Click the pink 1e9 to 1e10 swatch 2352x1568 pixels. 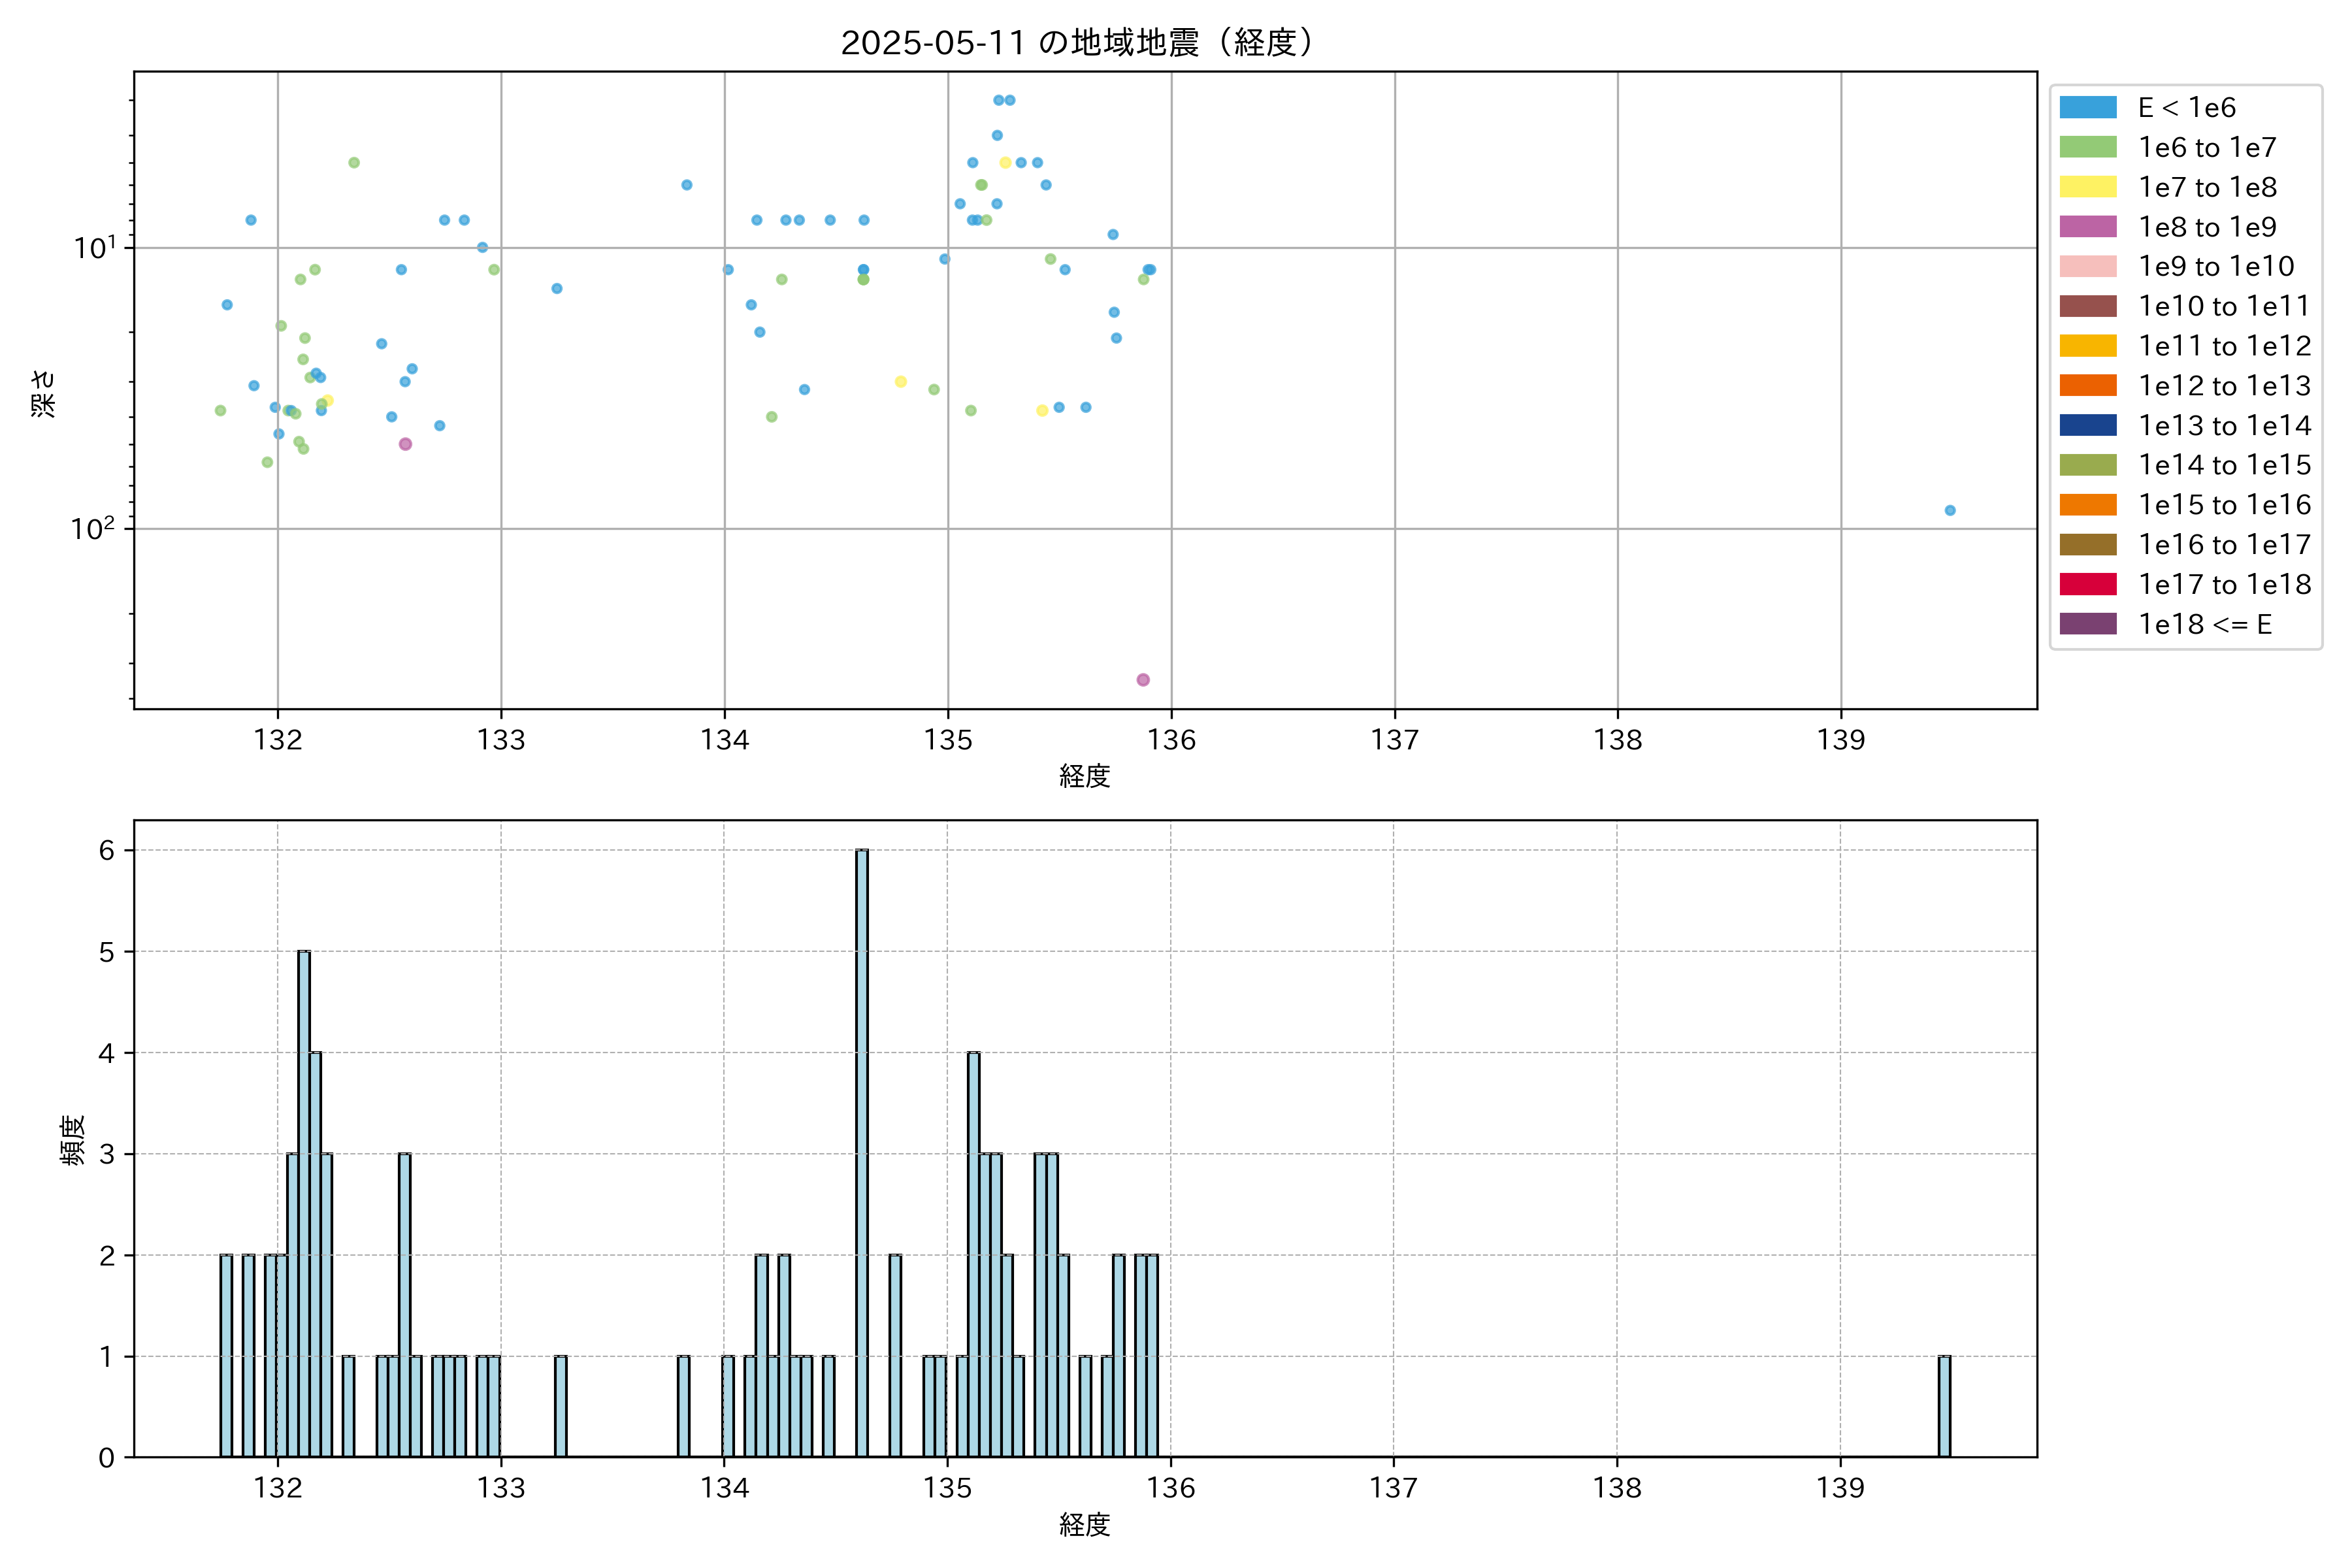point(2087,267)
